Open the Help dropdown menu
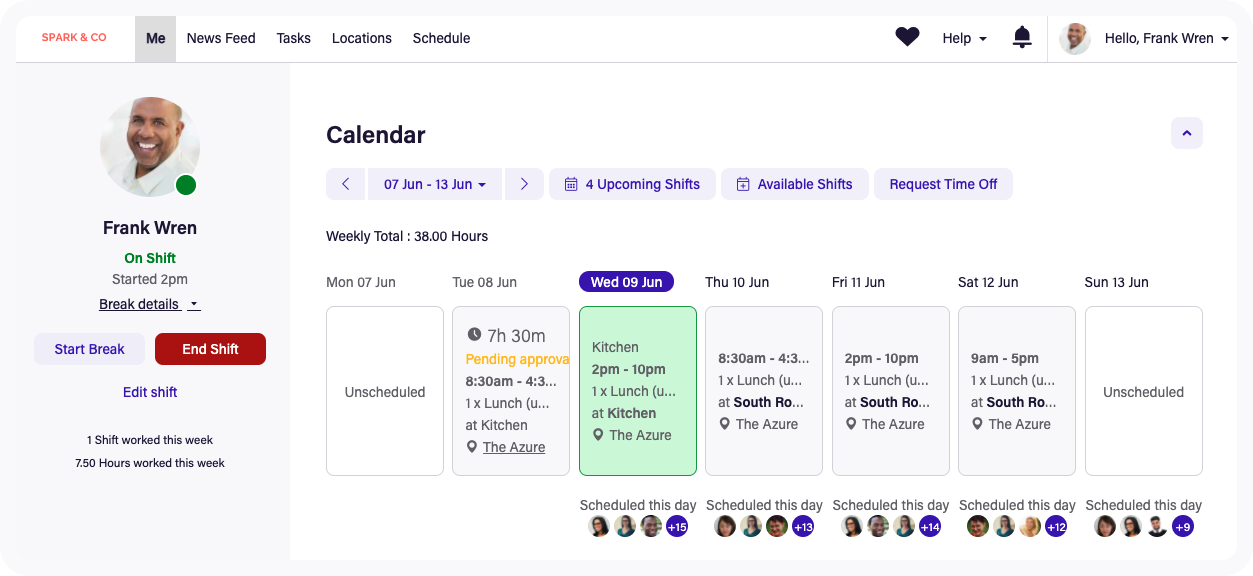 [964, 38]
